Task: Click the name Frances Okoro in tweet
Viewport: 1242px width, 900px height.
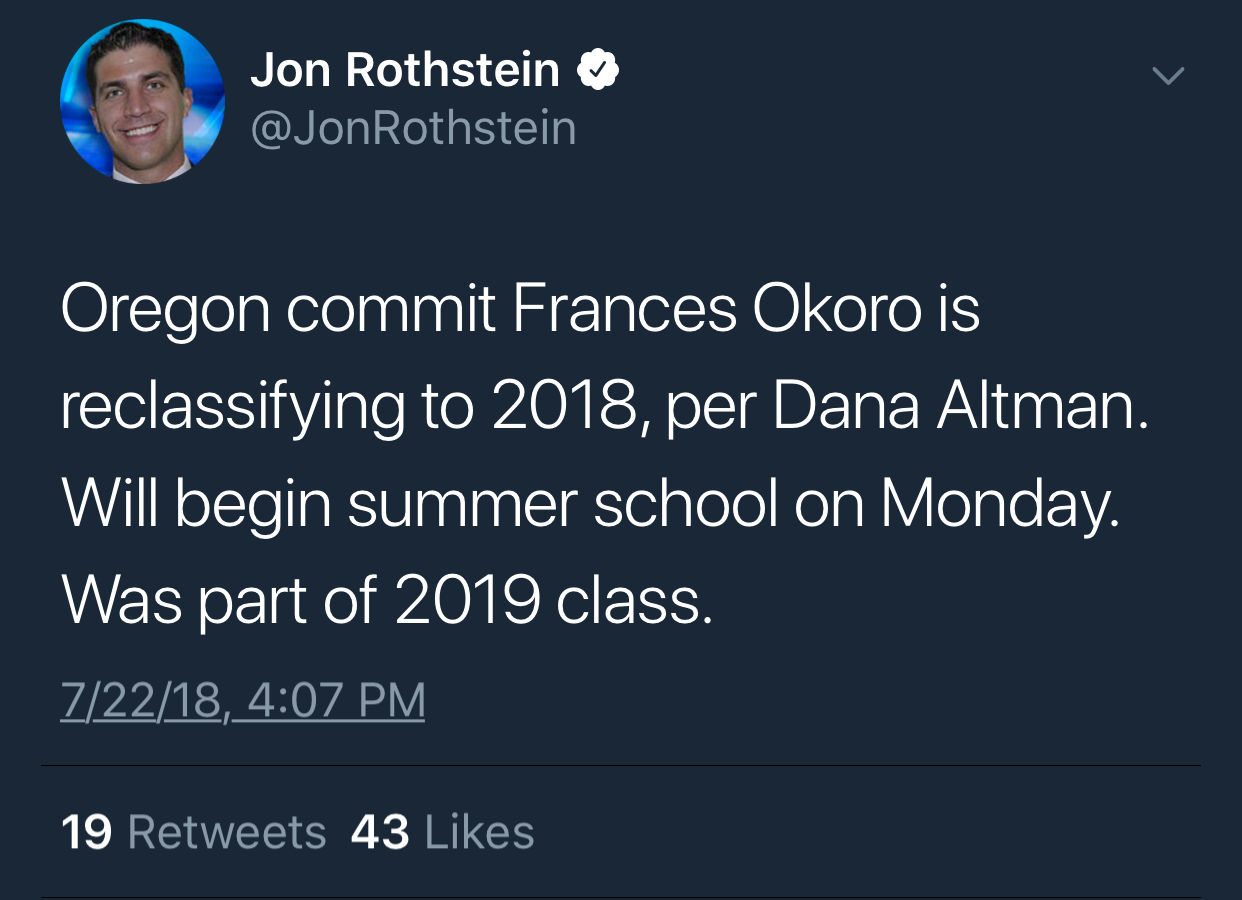Action: click(716, 311)
